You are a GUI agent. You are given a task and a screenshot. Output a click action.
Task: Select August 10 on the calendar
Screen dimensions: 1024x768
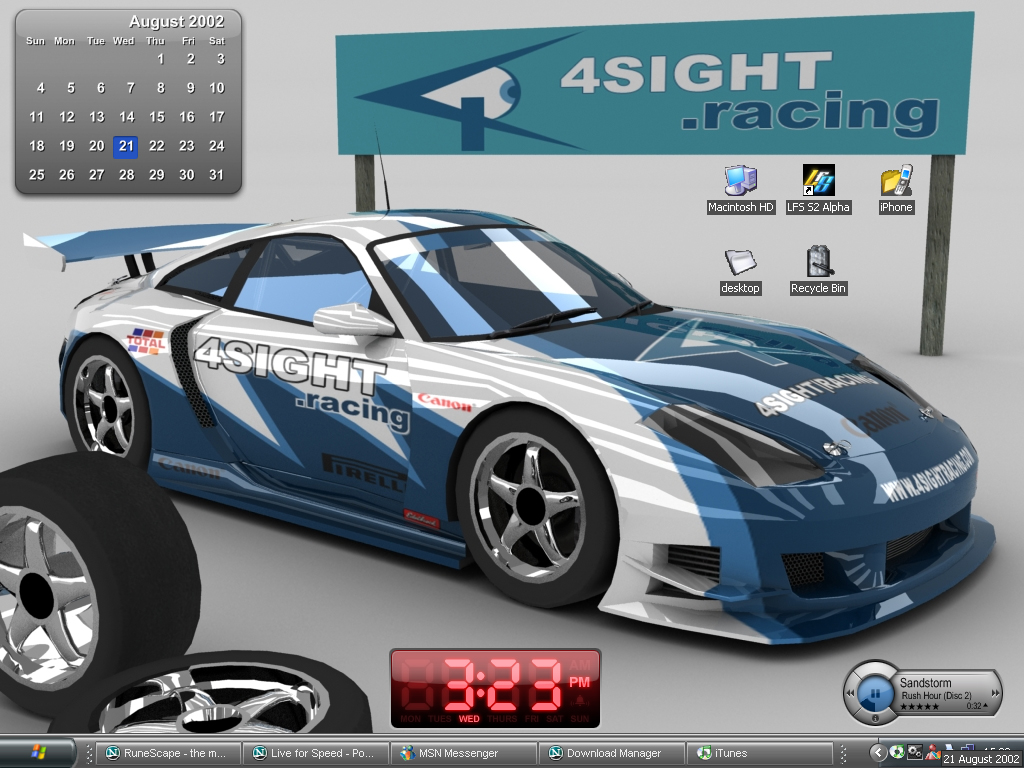click(x=217, y=88)
